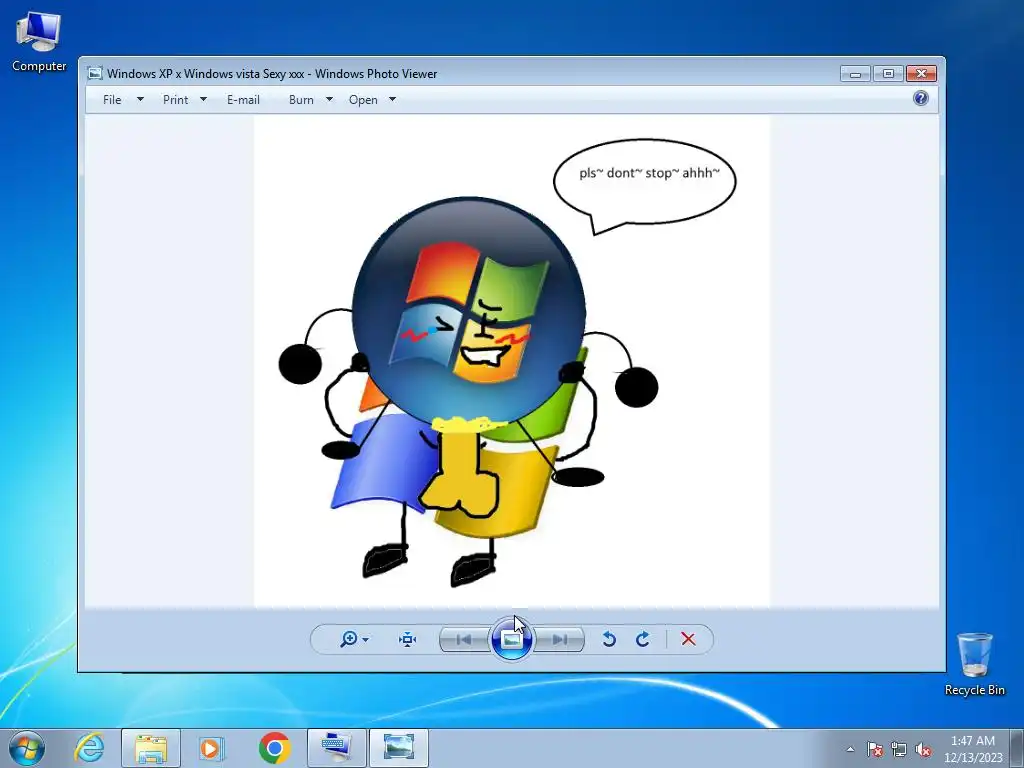Click the Actual size fit button
This screenshot has width=1024, height=768.
point(408,639)
